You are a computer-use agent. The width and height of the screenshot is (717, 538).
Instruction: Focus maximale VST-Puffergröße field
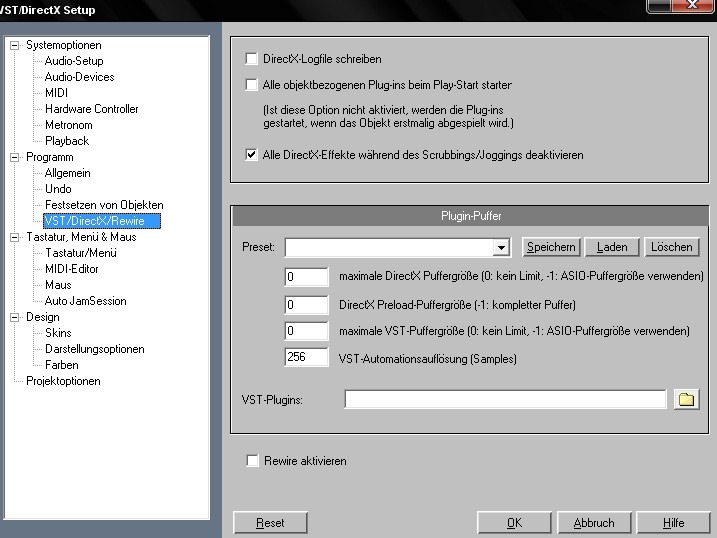click(306, 331)
